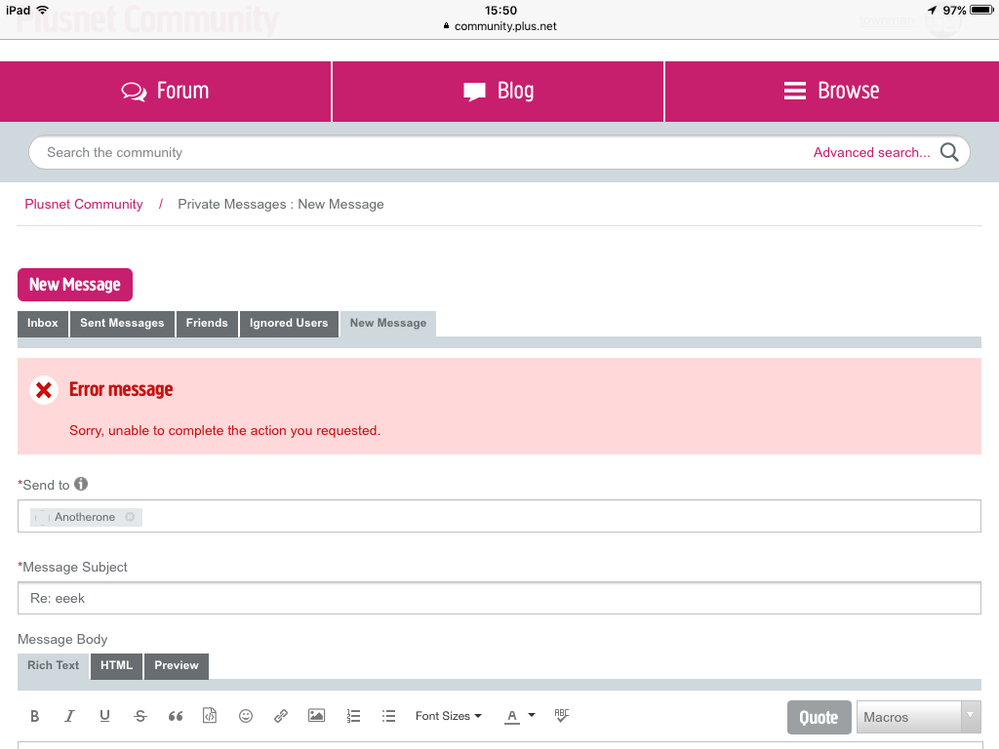Insert blockquote using quote-marks icon
This screenshot has height=749, width=999.
(x=176, y=716)
